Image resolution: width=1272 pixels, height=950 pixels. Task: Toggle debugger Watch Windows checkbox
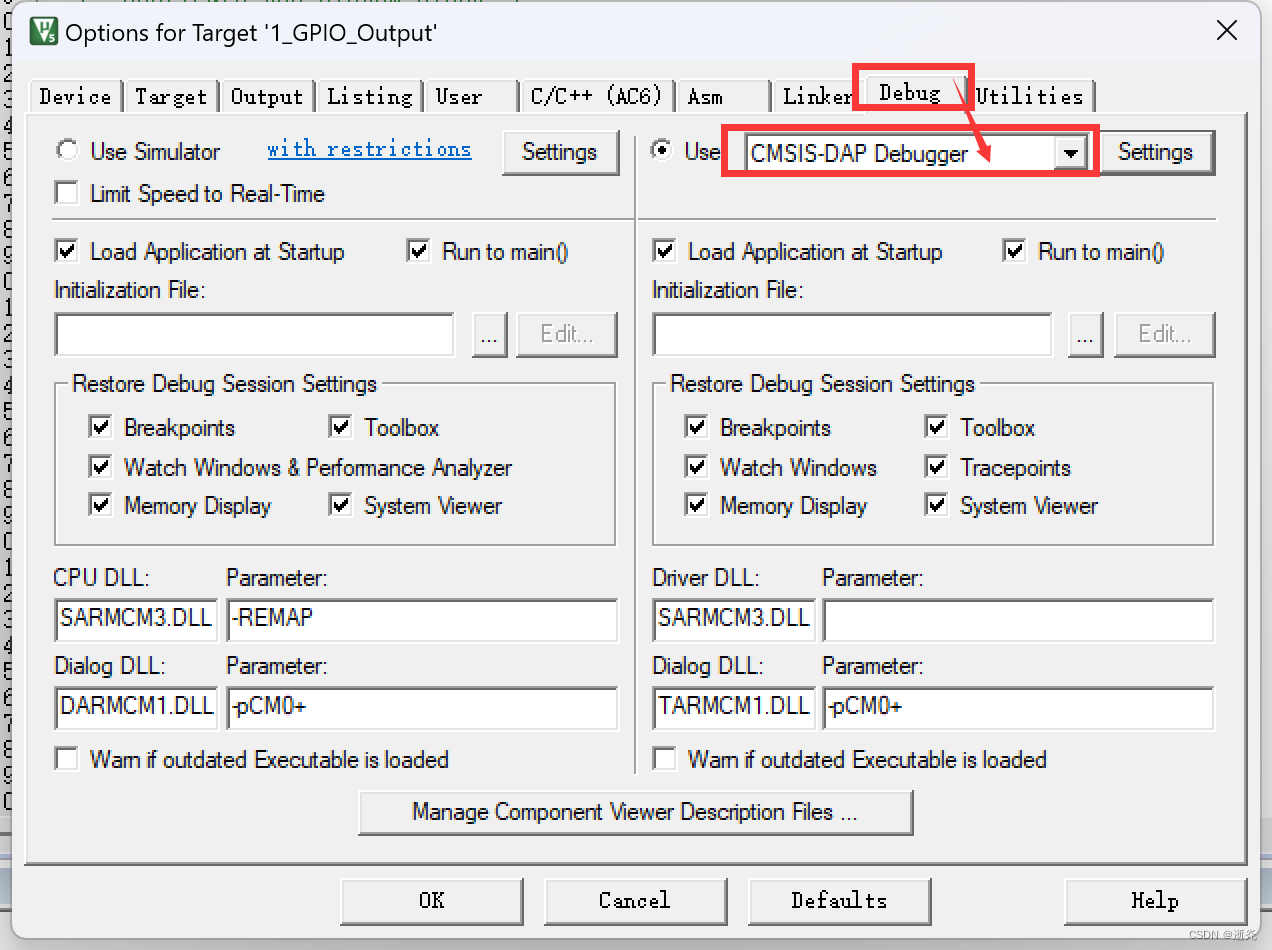click(x=697, y=467)
